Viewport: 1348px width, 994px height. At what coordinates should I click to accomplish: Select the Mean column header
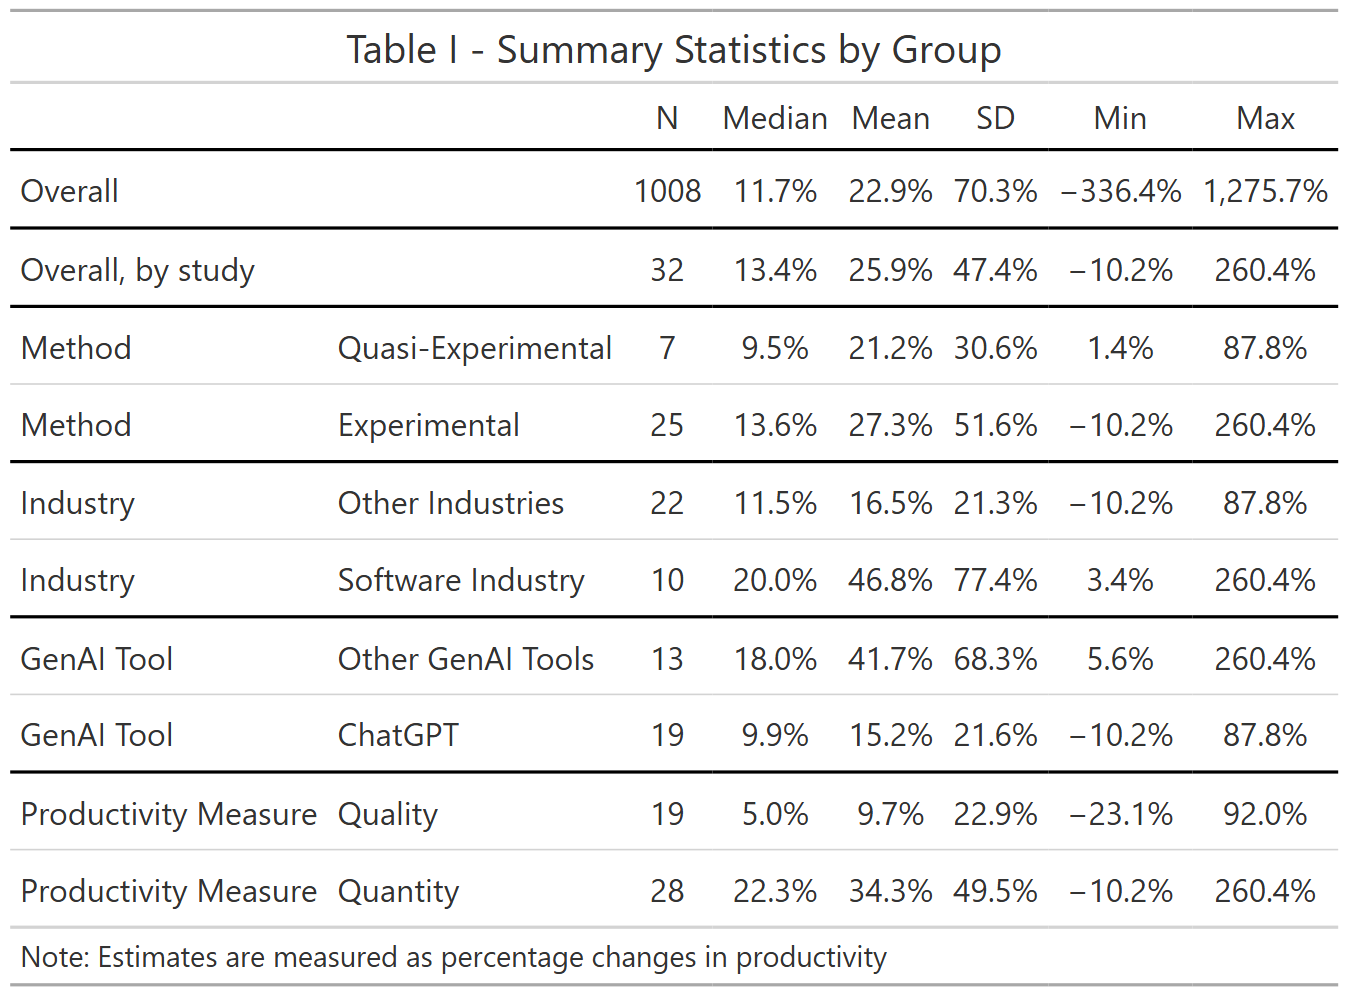click(890, 118)
